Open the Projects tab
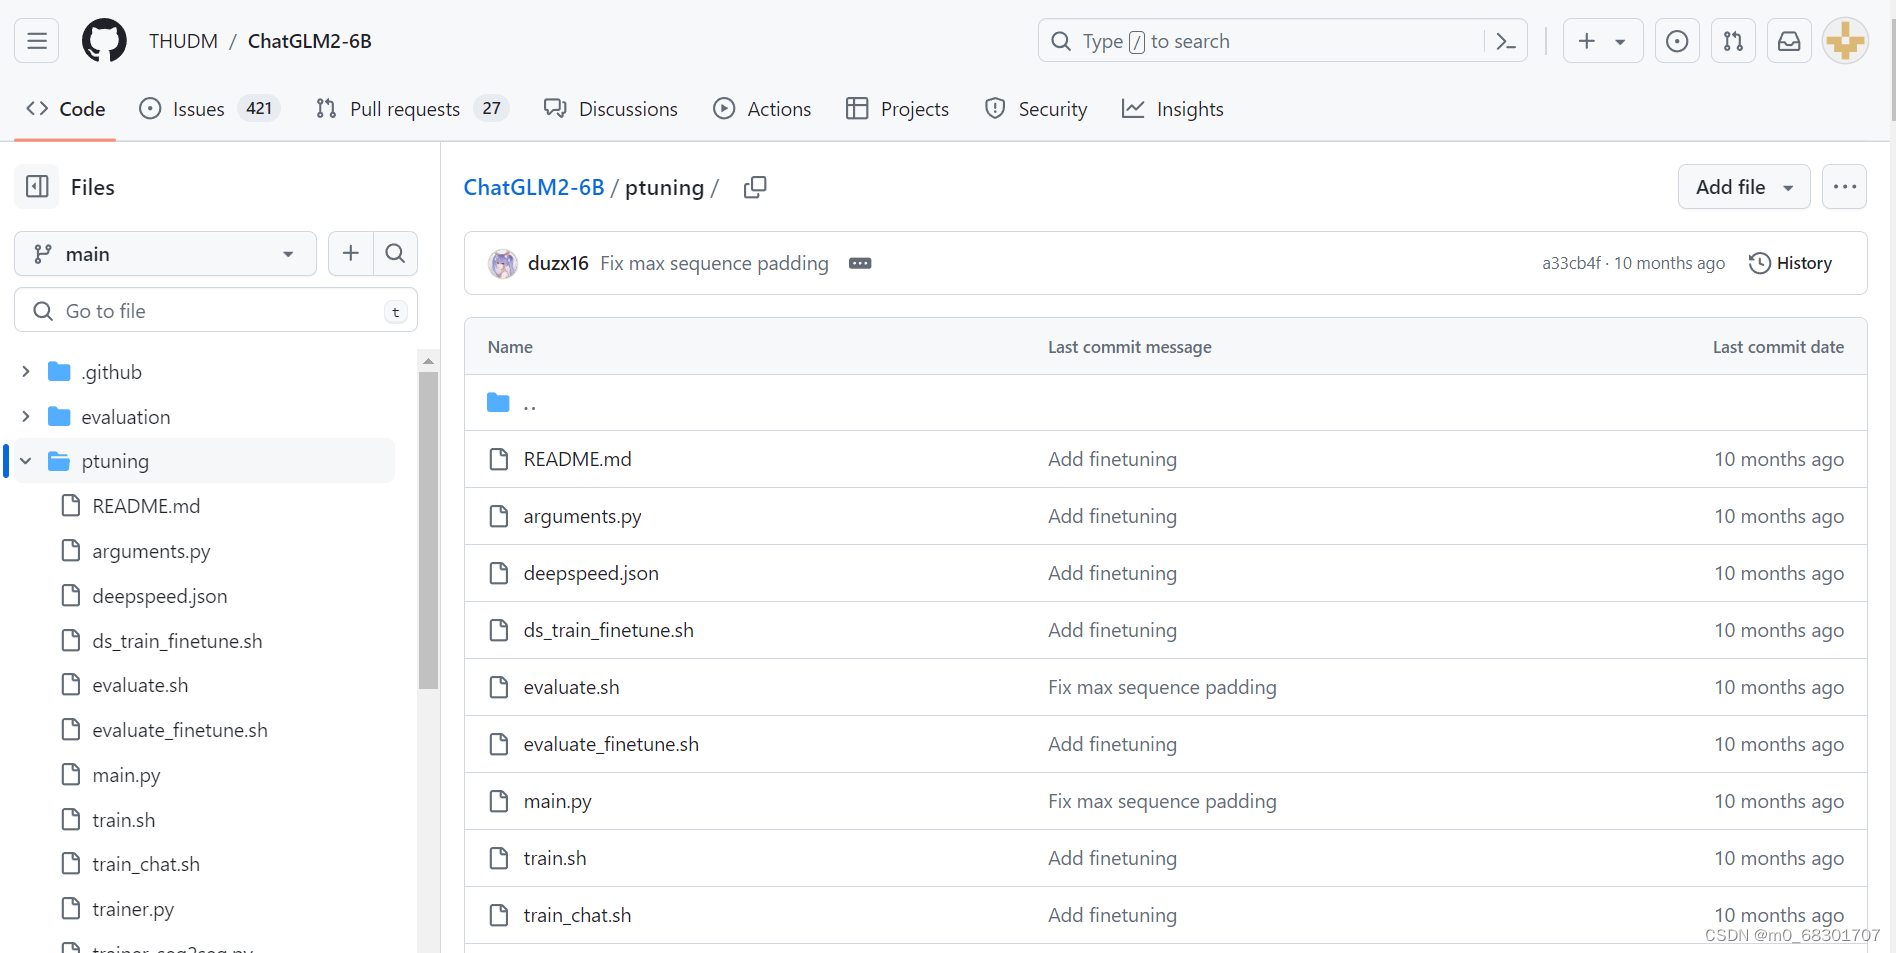Viewport: 1896px width, 953px height. tap(897, 109)
